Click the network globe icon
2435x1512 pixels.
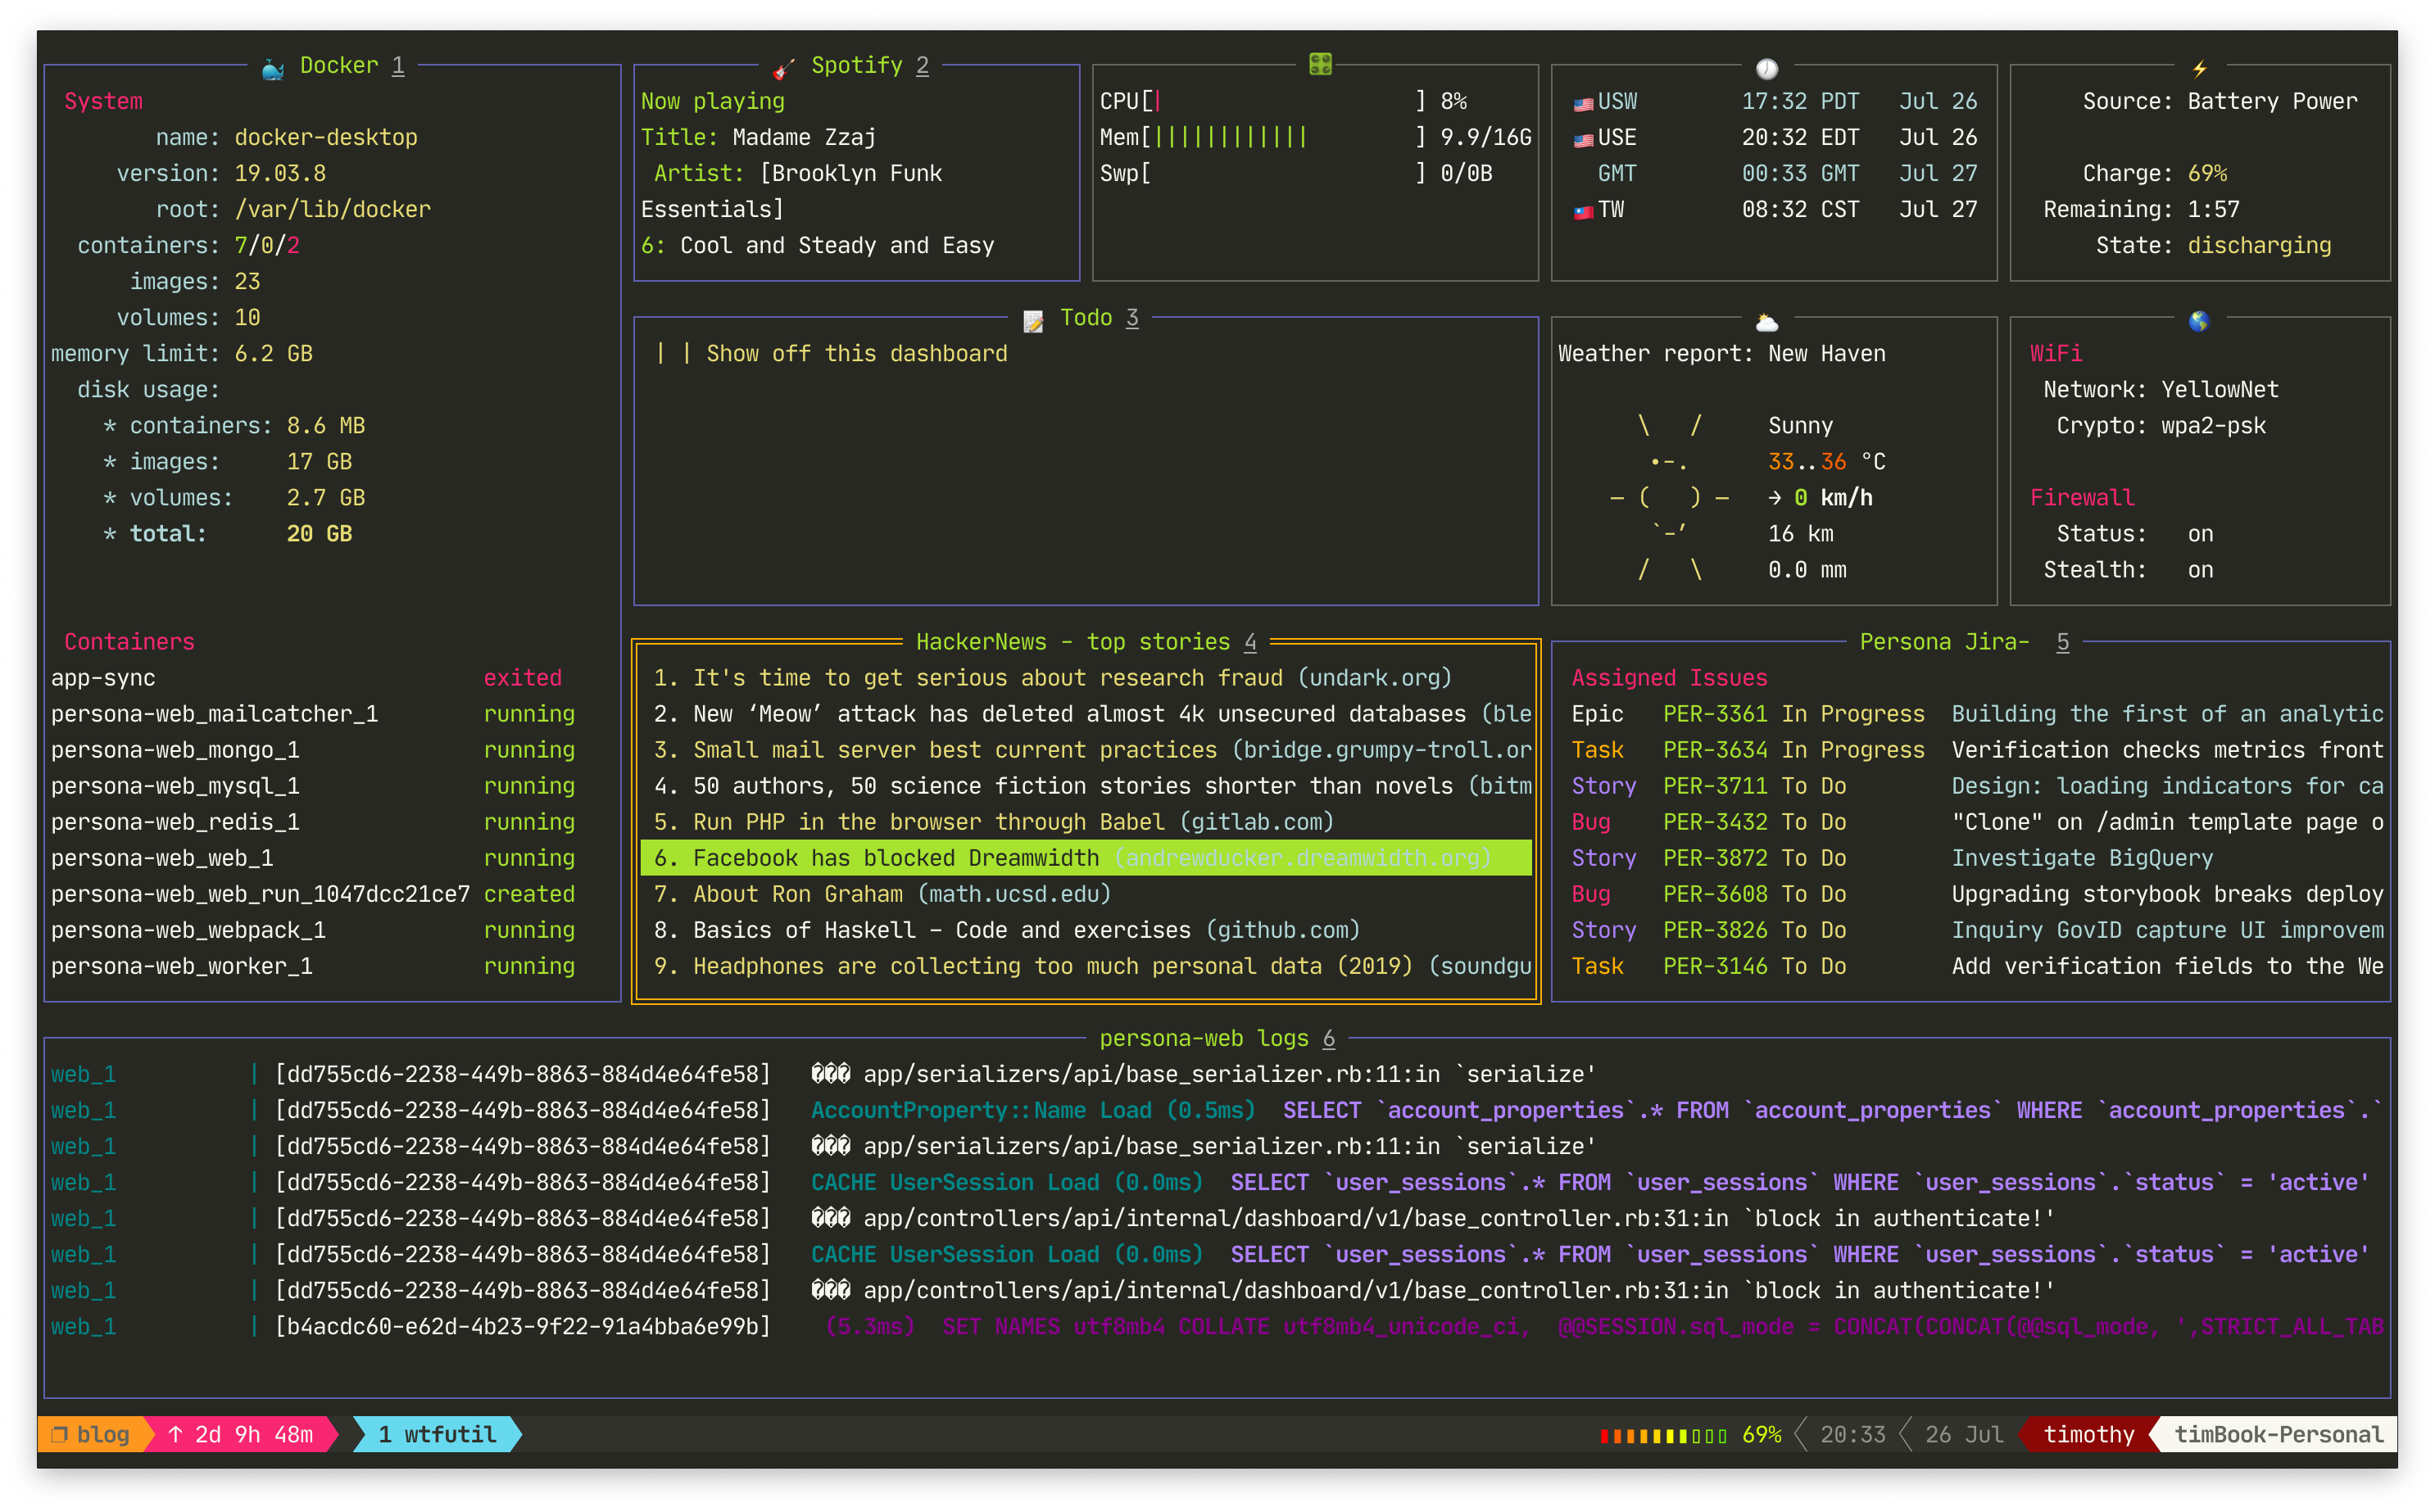(x=2199, y=321)
